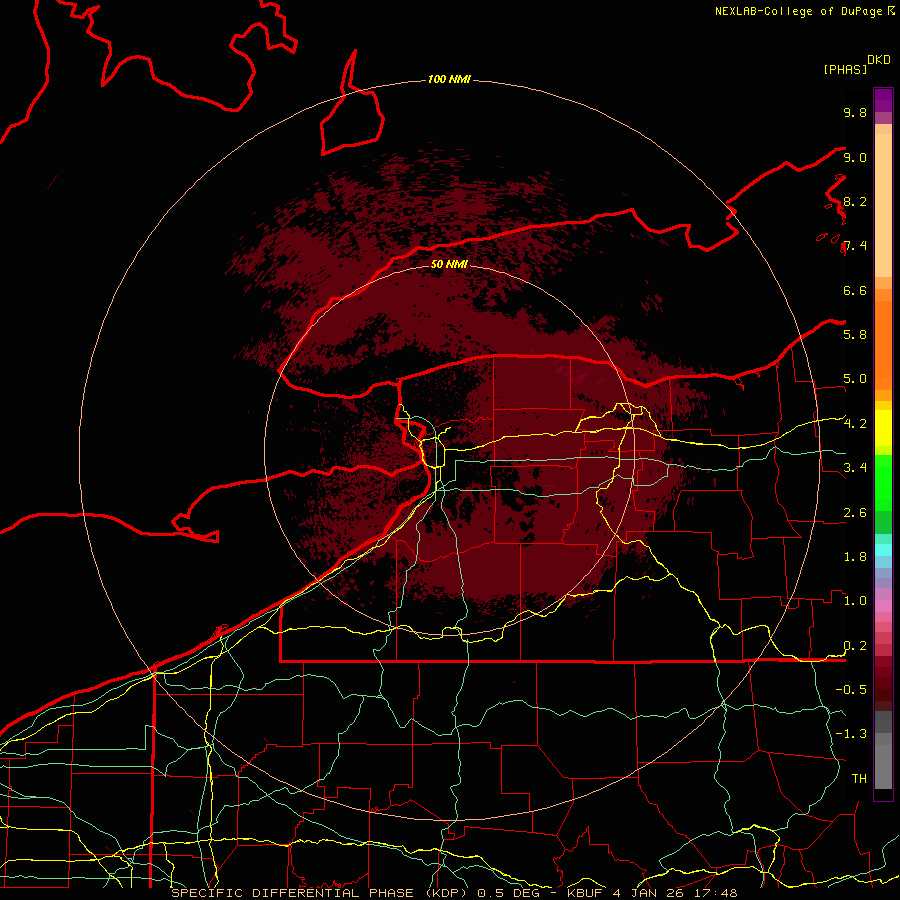Viewport: 900px width, 900px height.
Task: Click the 2.6 value on the scale
Action: (855, 513)
